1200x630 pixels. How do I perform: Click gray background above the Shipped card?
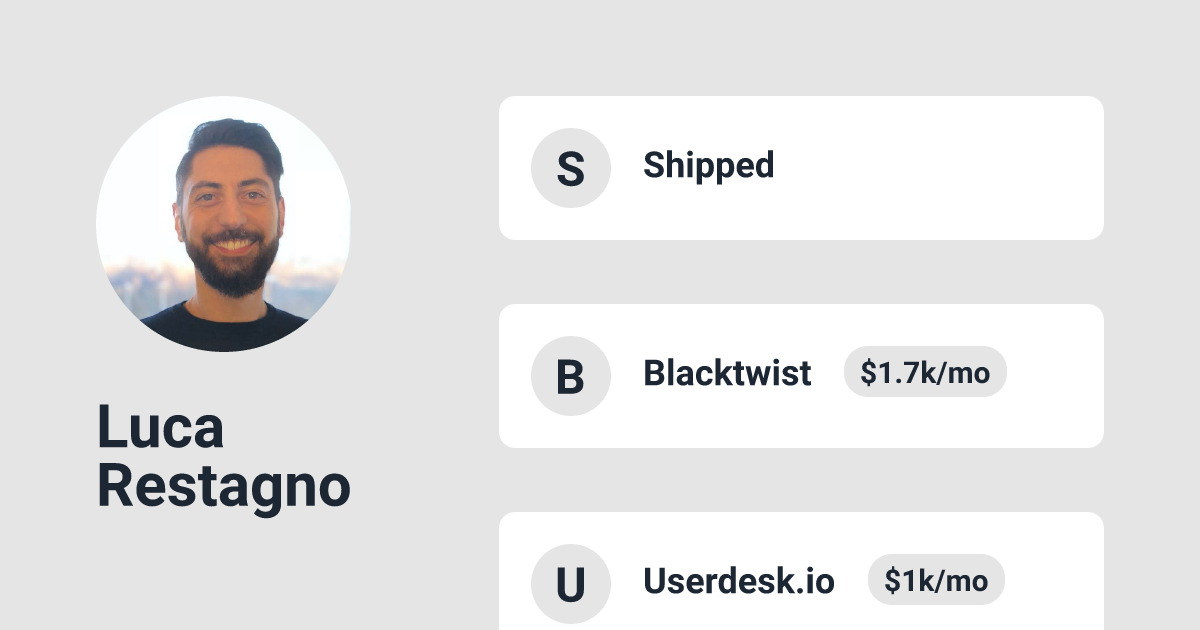800,48
